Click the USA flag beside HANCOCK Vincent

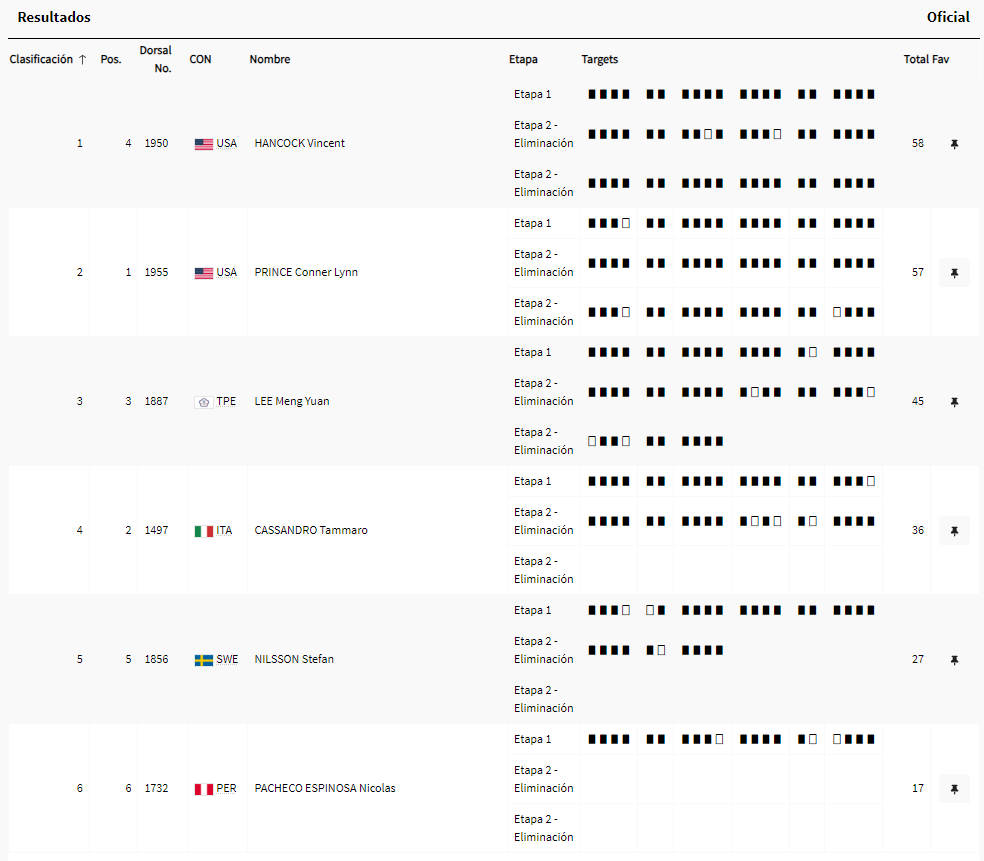[204, 144]
